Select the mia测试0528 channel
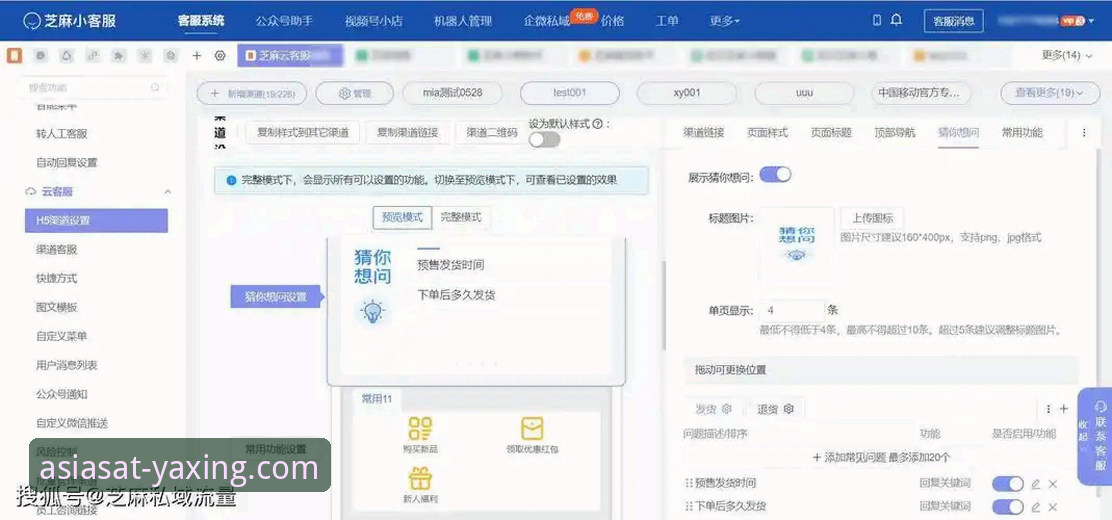1112x520 pixels. pos(452,93)
